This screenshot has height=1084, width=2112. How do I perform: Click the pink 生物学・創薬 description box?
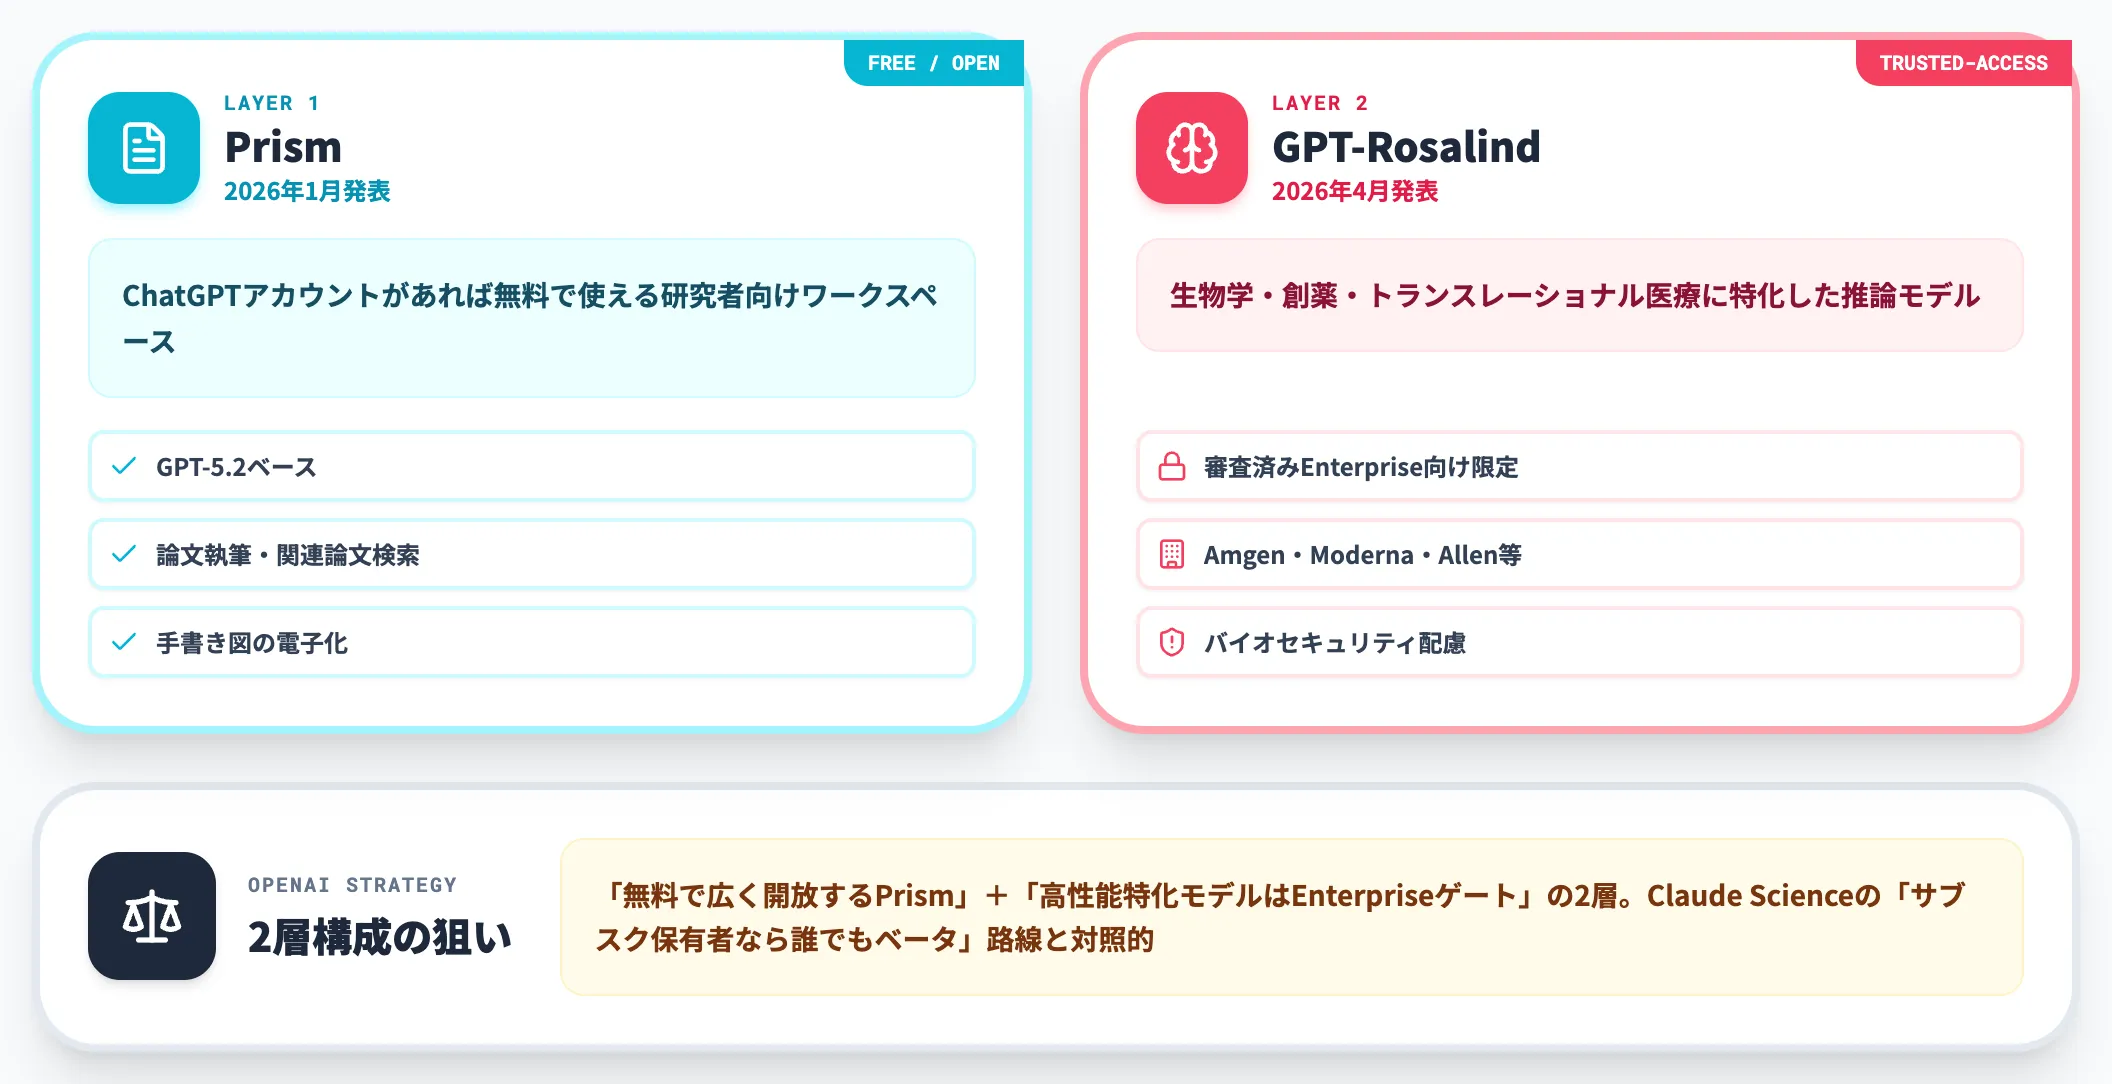point(1580,295)
